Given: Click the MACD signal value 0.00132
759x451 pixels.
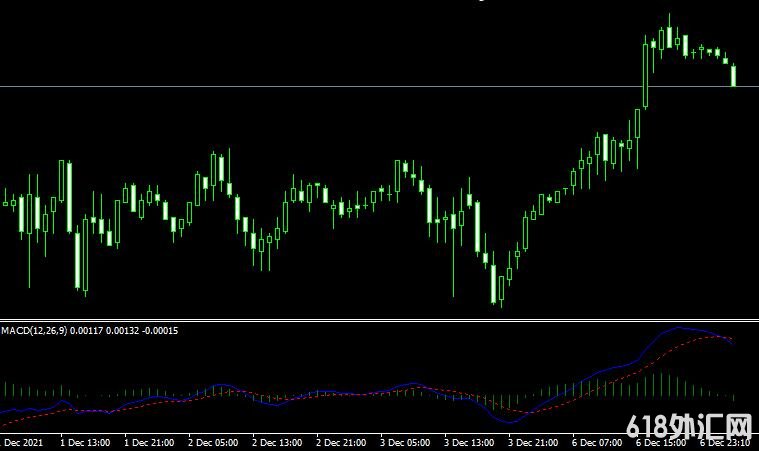Looking at the screenshot, I should (122, 331).
